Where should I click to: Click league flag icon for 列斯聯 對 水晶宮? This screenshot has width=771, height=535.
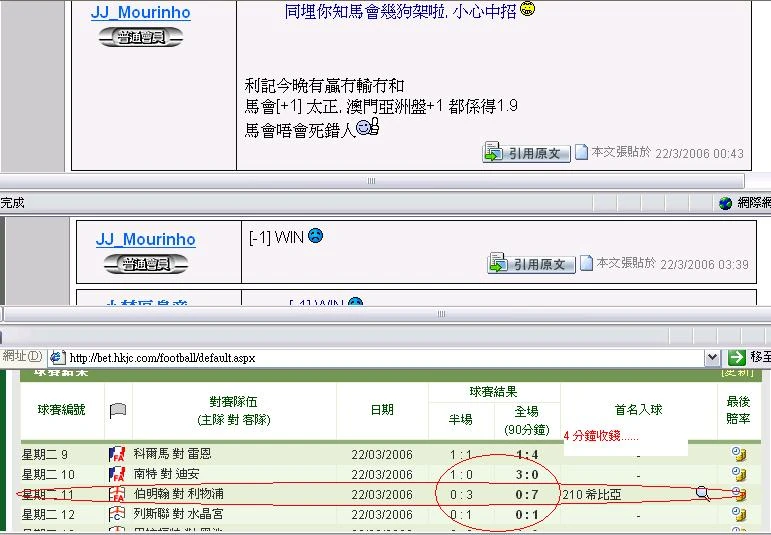click(x=117, y=514)
